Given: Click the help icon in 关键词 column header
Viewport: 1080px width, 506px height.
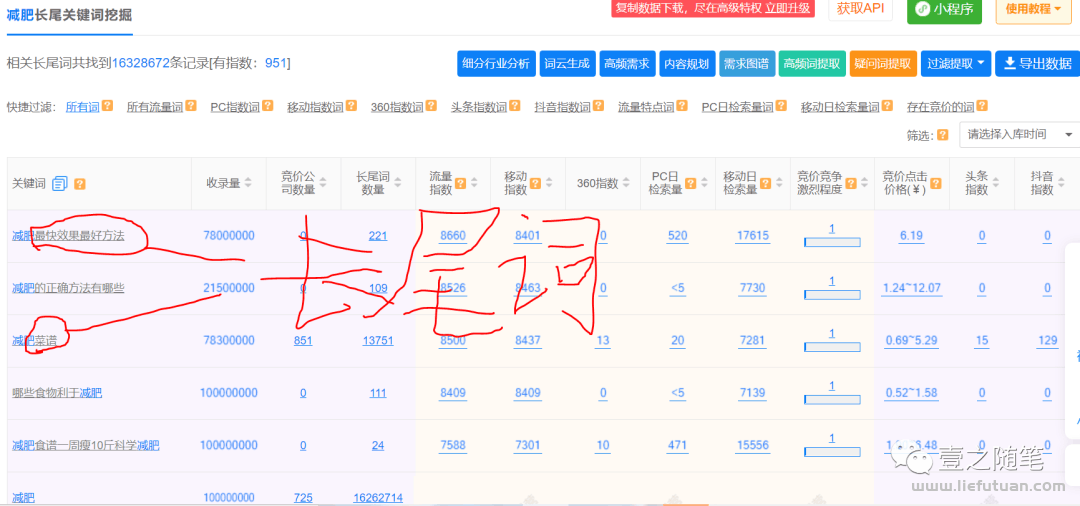Looking at the screenshot, I should 80,184.
